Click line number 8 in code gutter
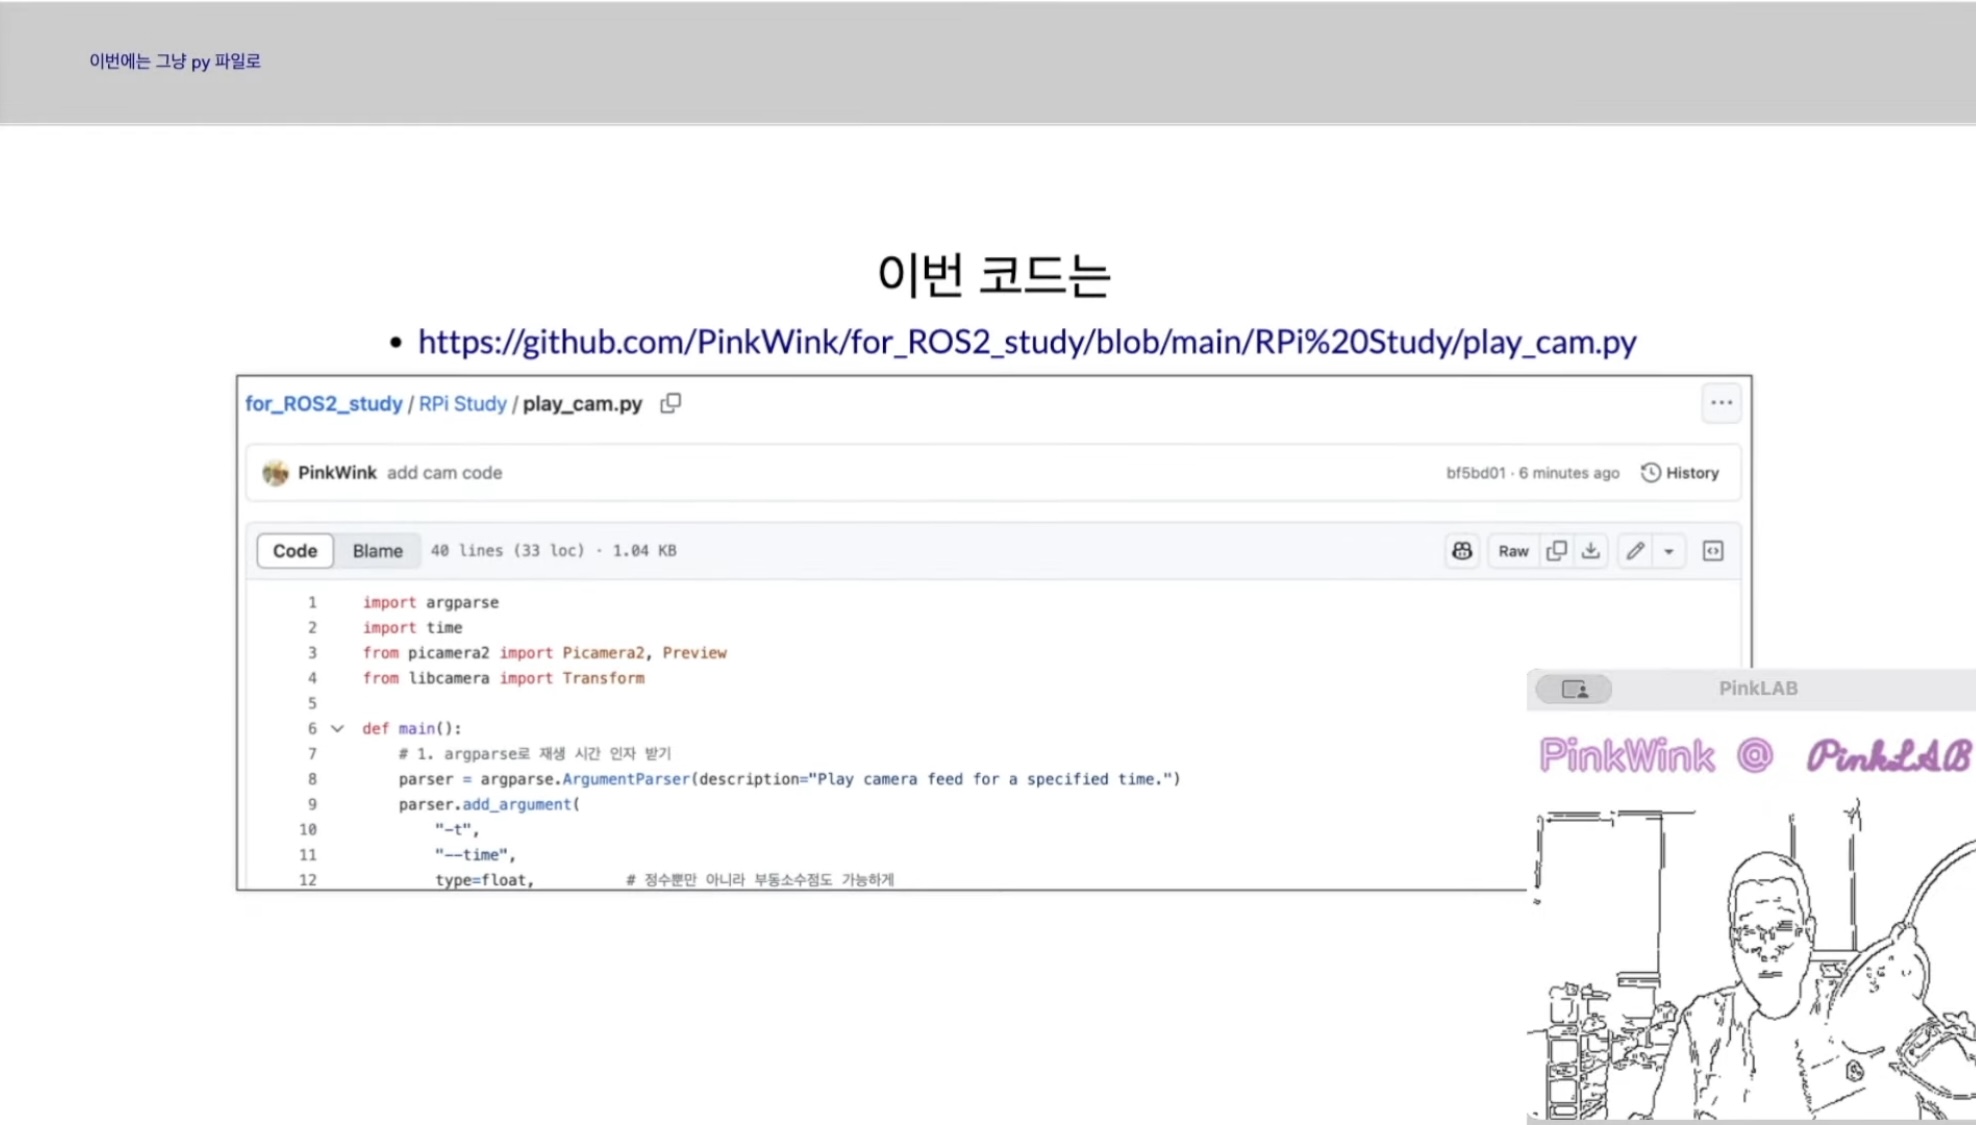1976x1125 pixels. pyautogui.click(x=312, y=779)
